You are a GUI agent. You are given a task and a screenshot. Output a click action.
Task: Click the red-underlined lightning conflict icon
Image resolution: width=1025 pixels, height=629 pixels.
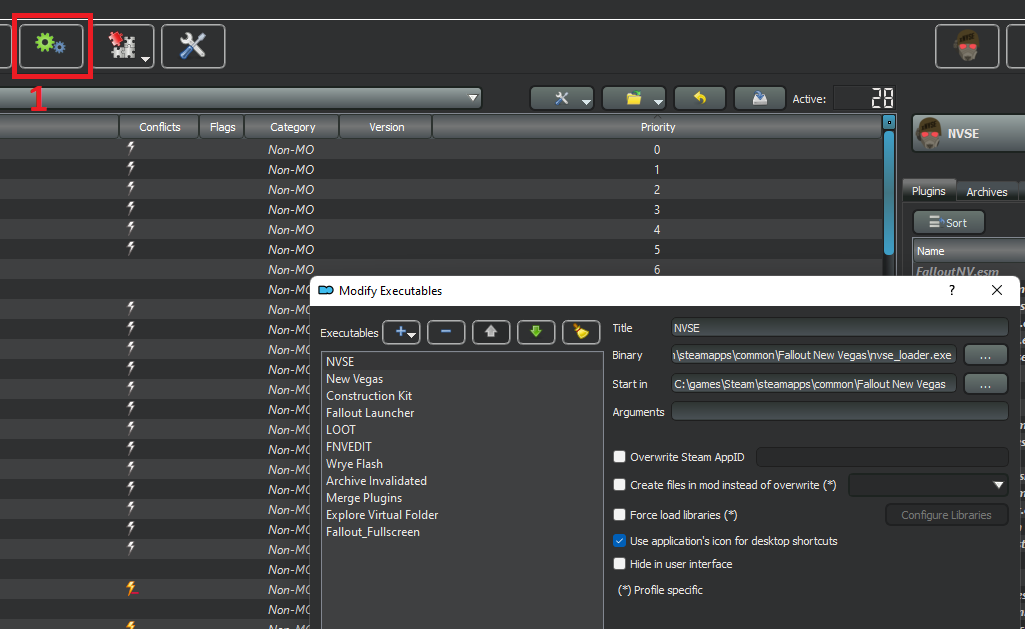[132, 589]
